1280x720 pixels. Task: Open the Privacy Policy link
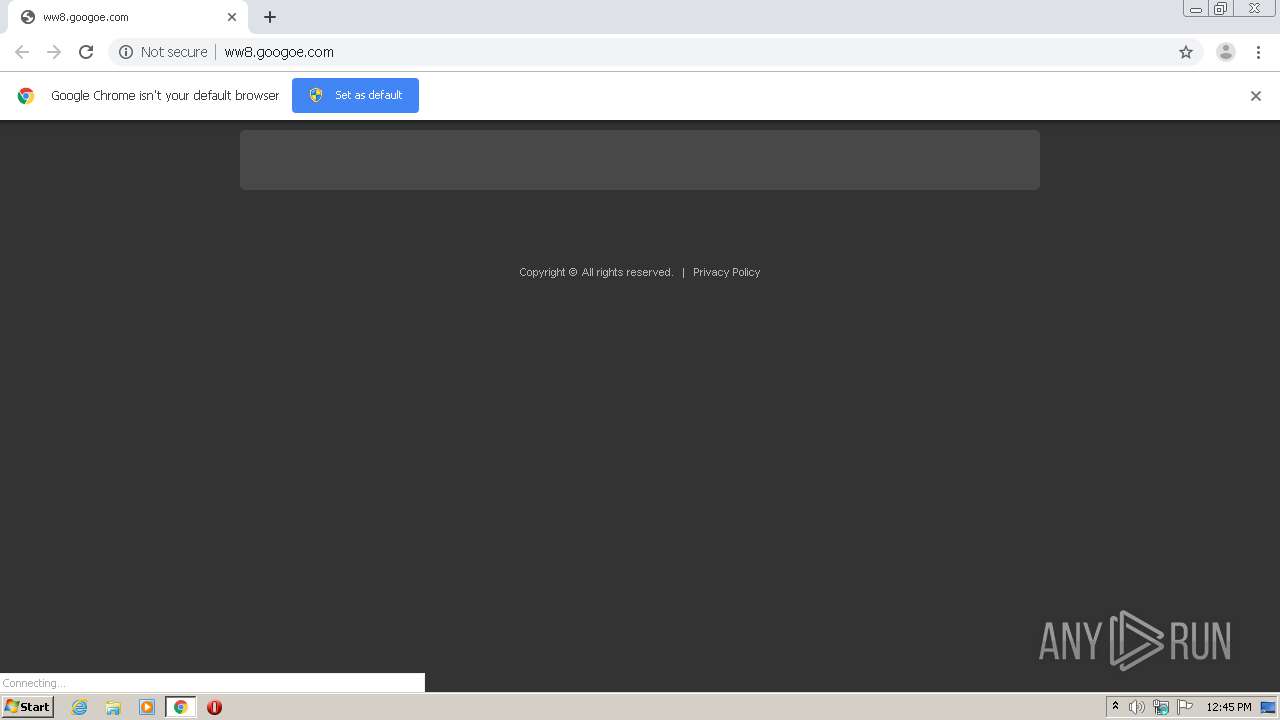(726, 272)
